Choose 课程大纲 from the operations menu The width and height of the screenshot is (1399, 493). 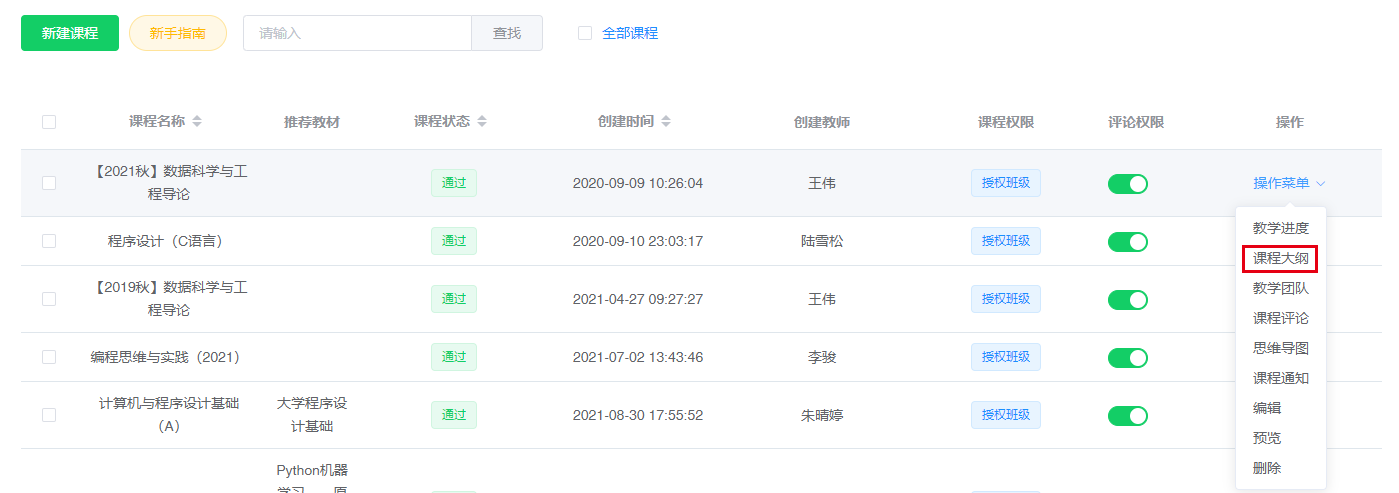pos(1280,258)
